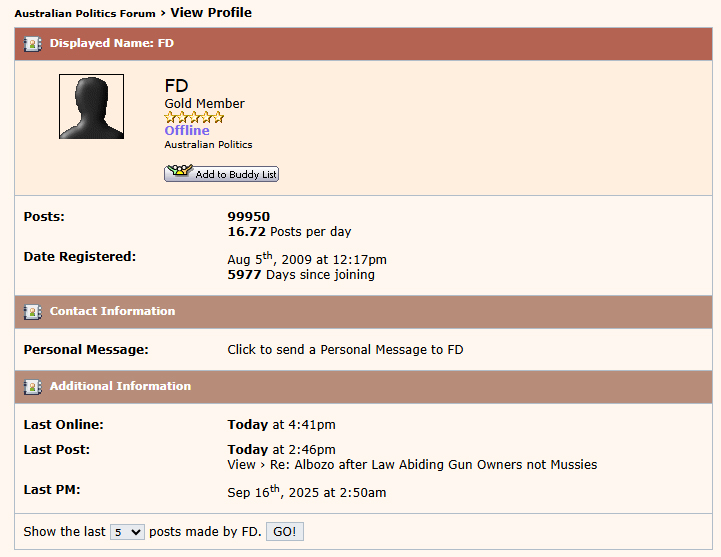The width and height of the screenshot is (721, 557).
Task: Send a Personal Message to FD
Action: tap(345, 350)
